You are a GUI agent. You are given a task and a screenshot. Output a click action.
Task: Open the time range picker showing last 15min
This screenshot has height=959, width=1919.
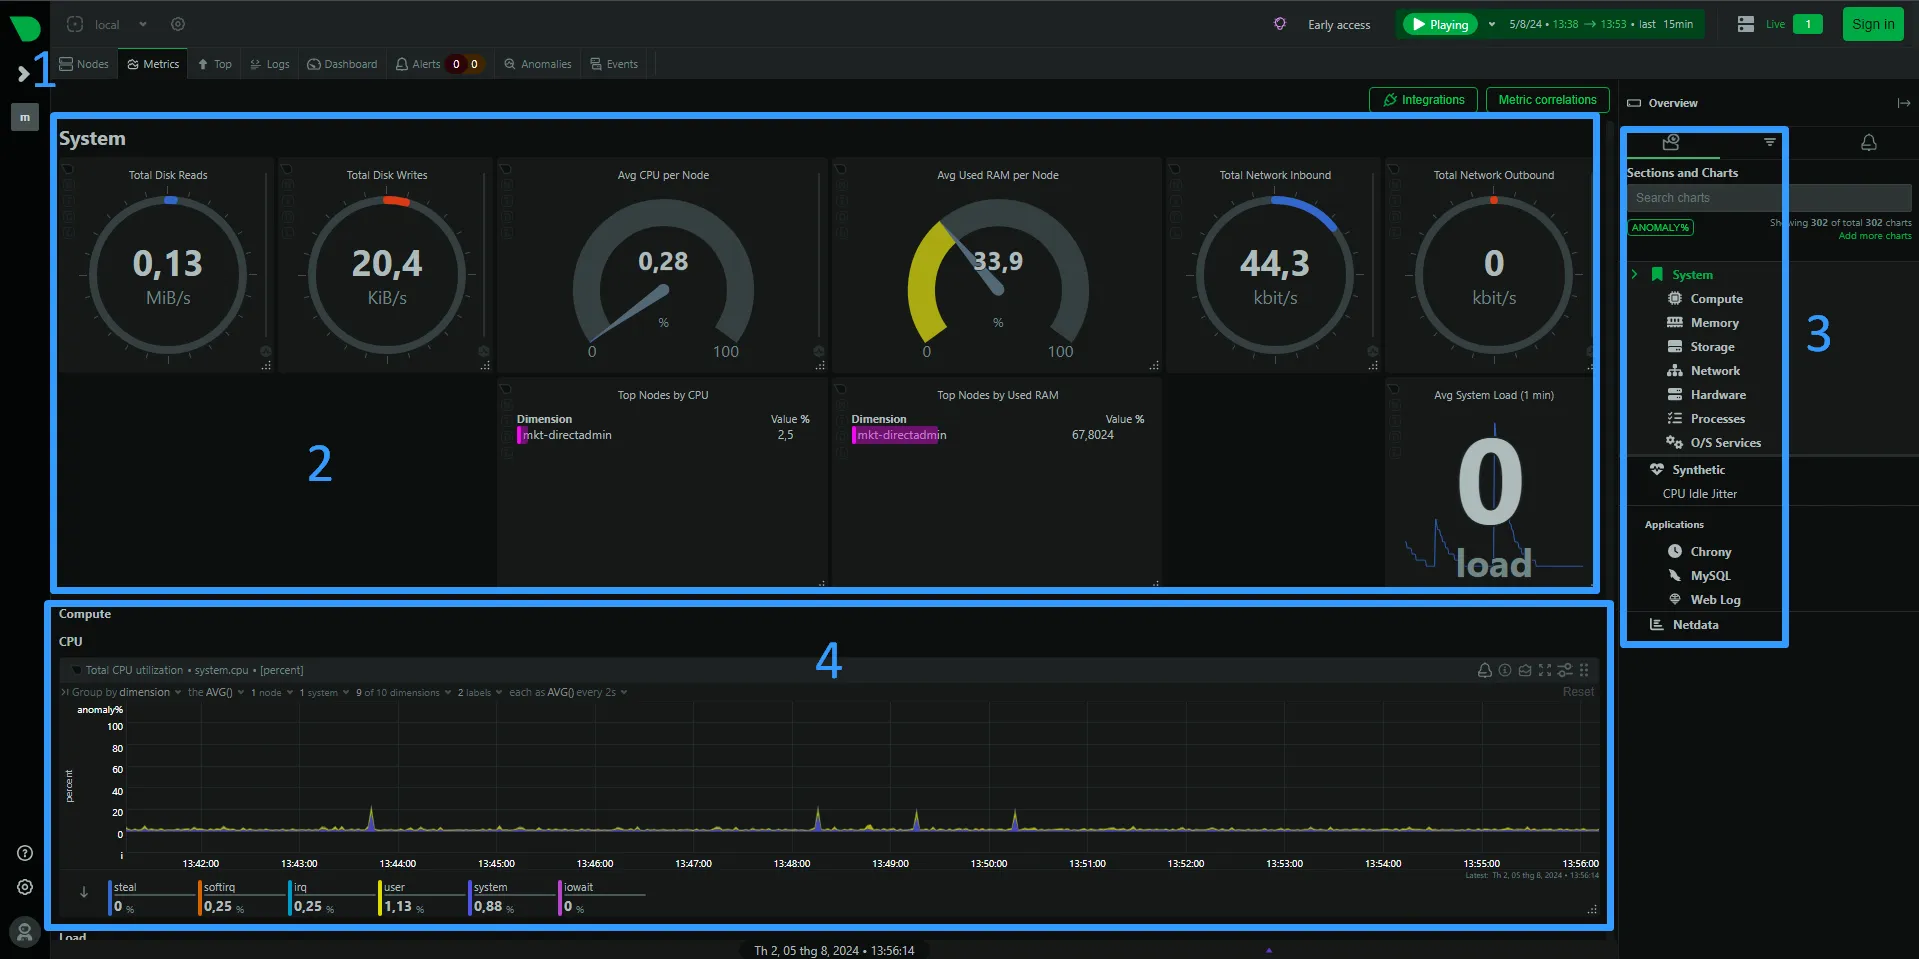pyautogui.click(x=1601, y=24)
